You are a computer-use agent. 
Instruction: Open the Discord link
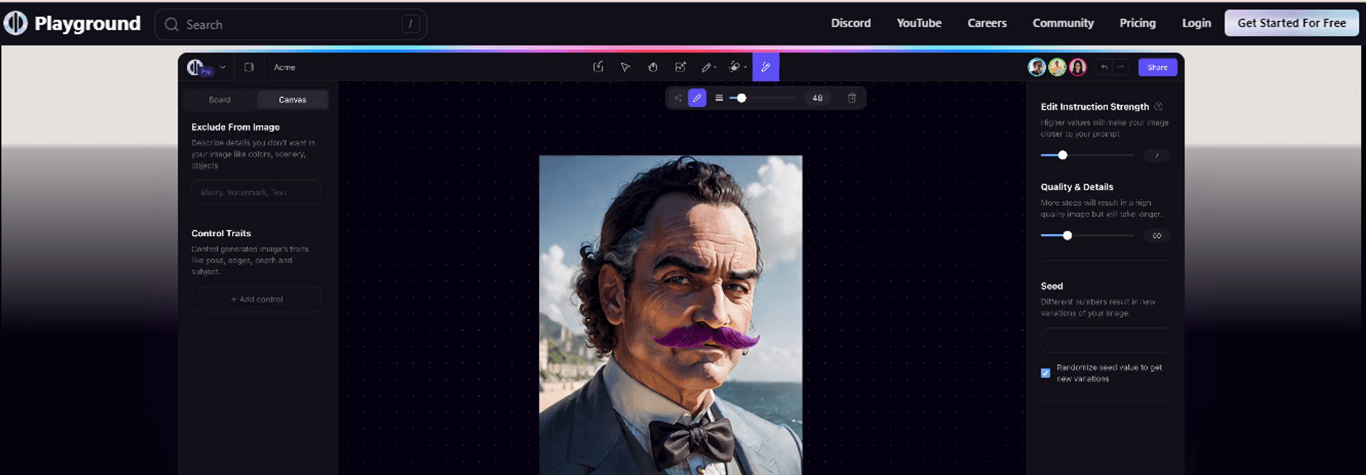(x=851, y=23)
